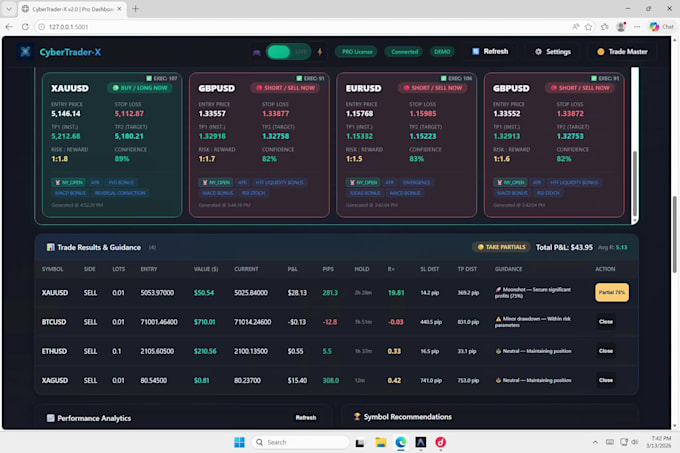Click the DIVERGENCE tag on EURUSD card
The height and width of the screenshot is (453, 680).
417,183
